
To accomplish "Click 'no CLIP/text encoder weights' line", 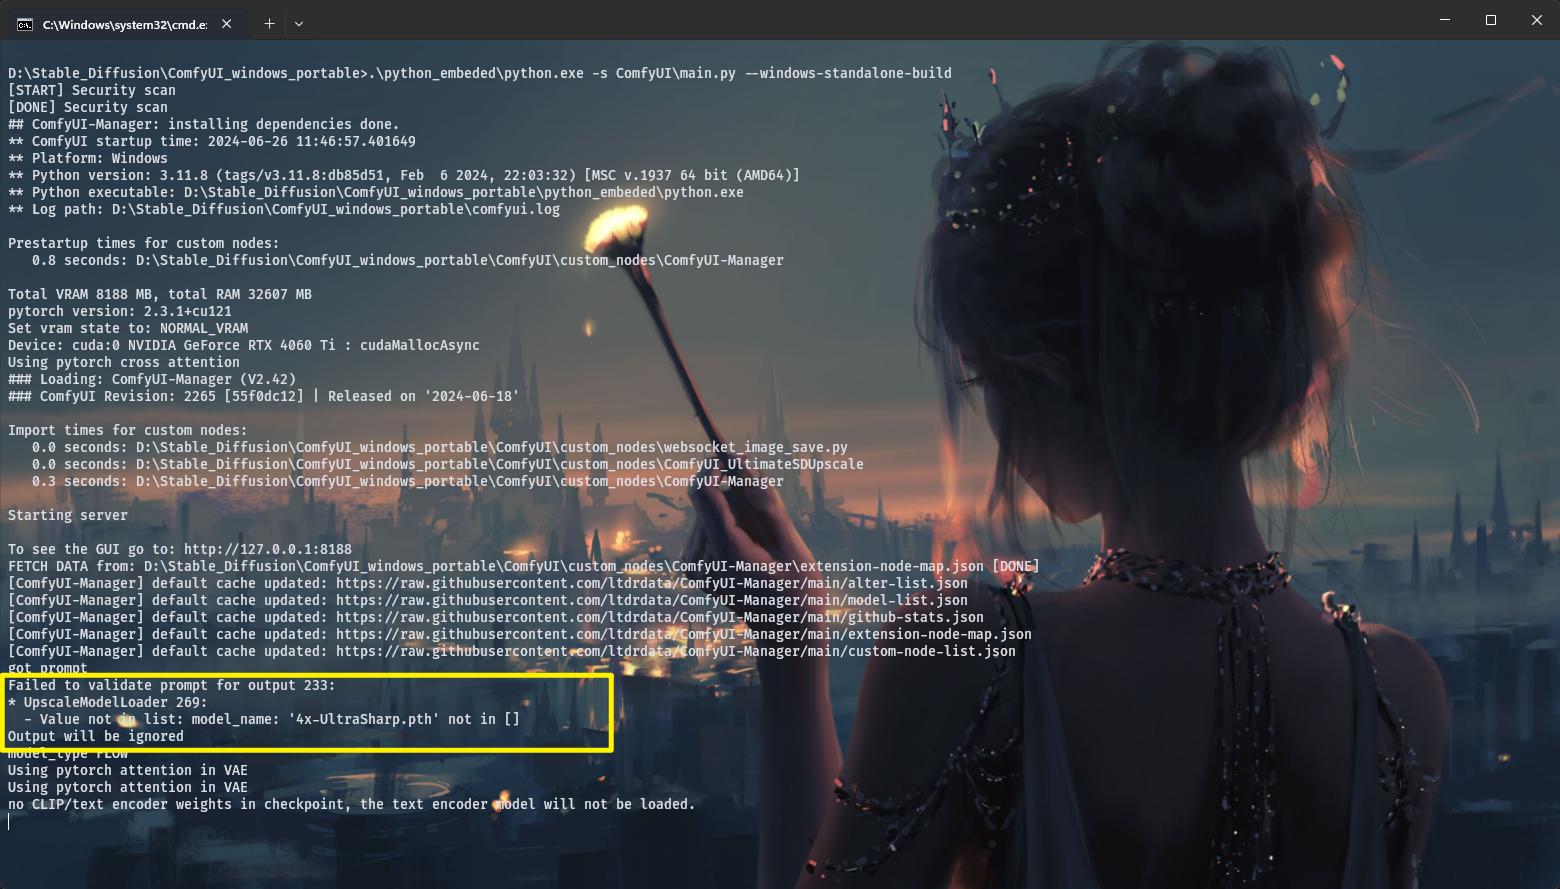I will pos(352,804).
